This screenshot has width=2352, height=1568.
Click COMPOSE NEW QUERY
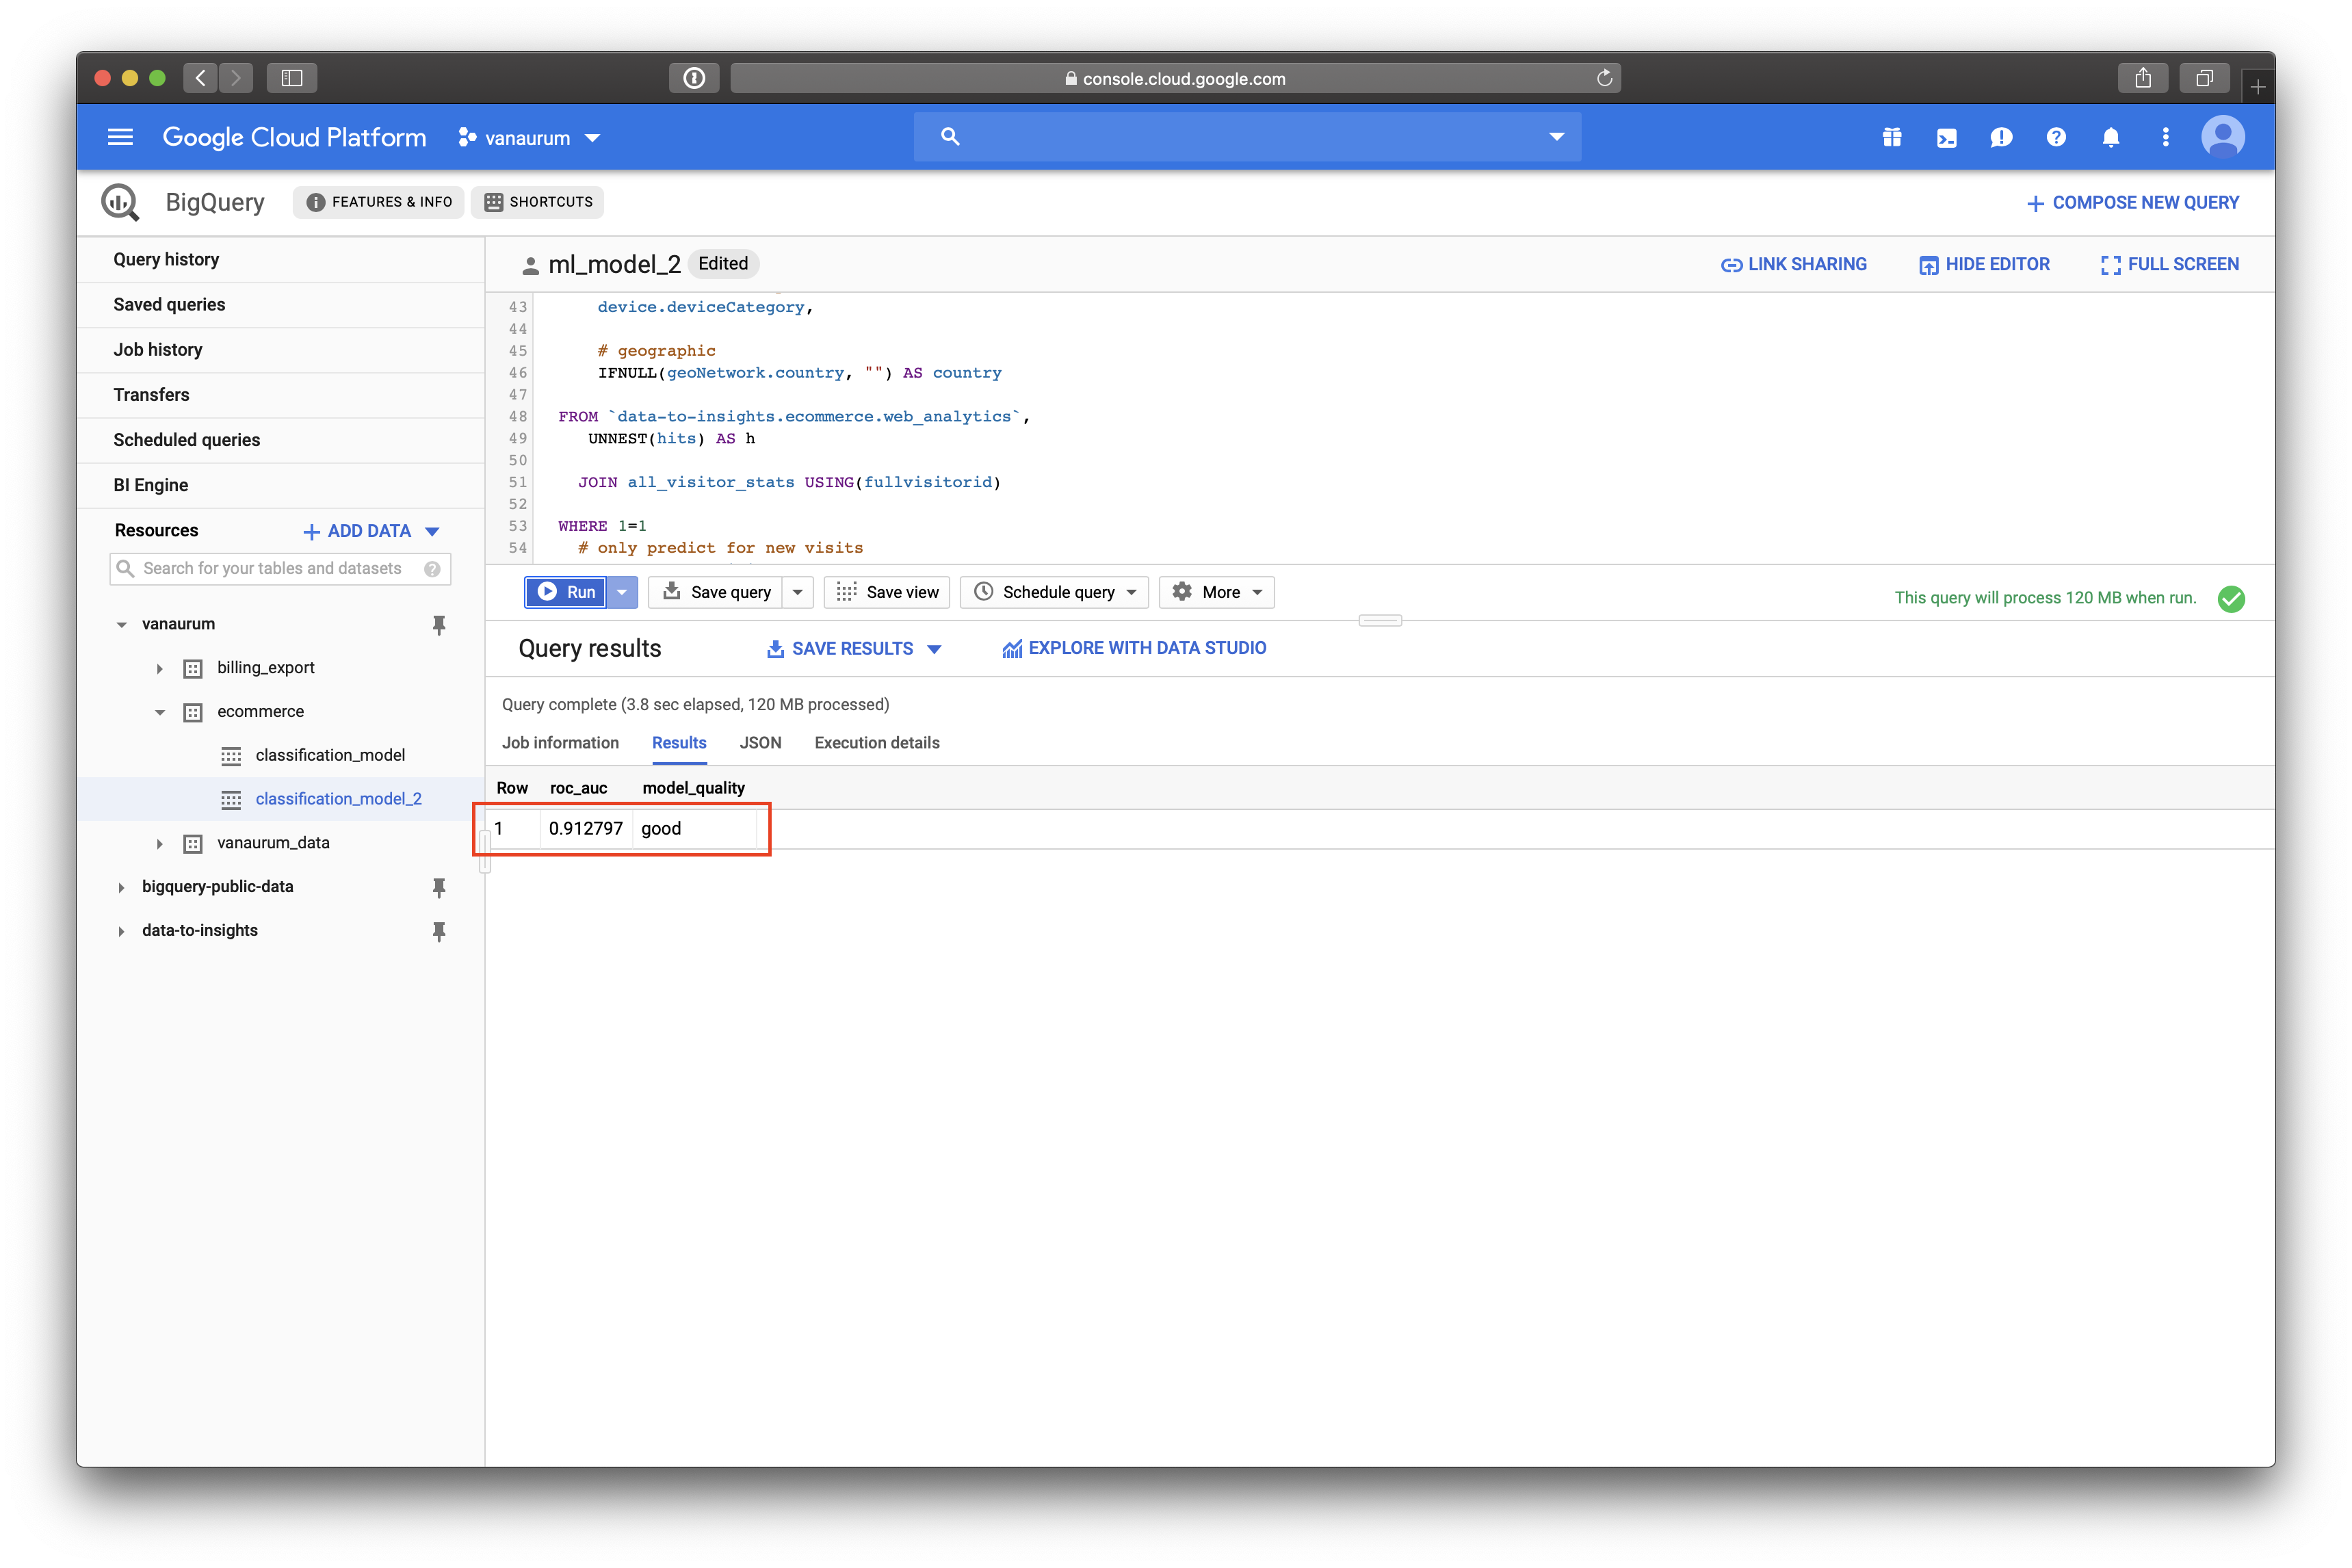pyautogui.click(x=2132, y=203)
